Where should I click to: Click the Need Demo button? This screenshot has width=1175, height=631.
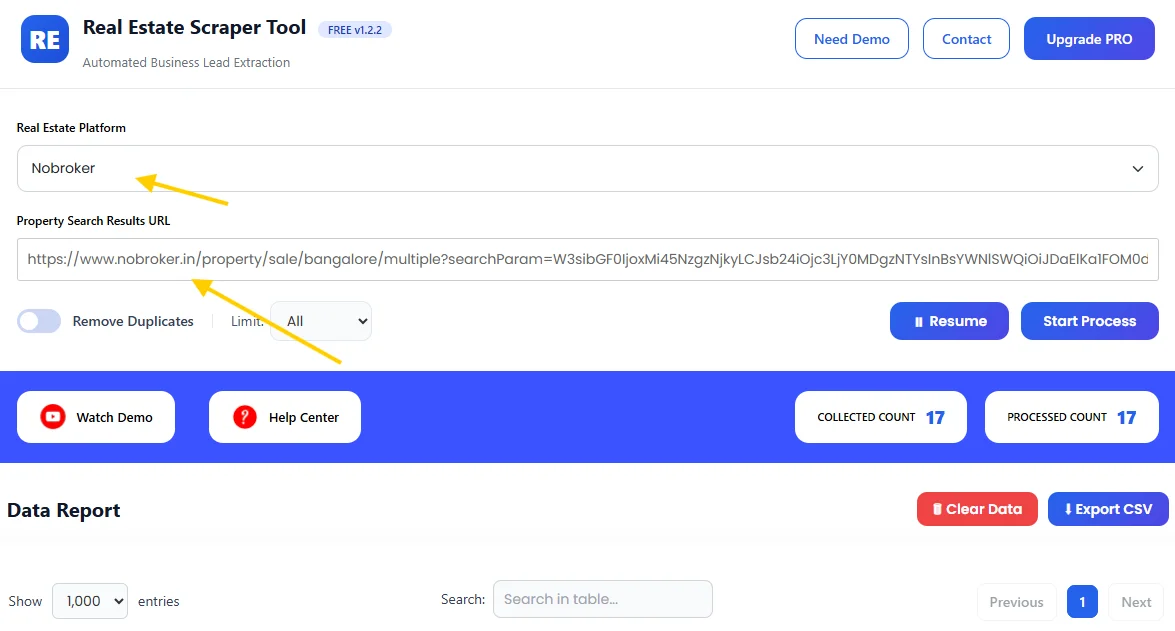point(851,38)
